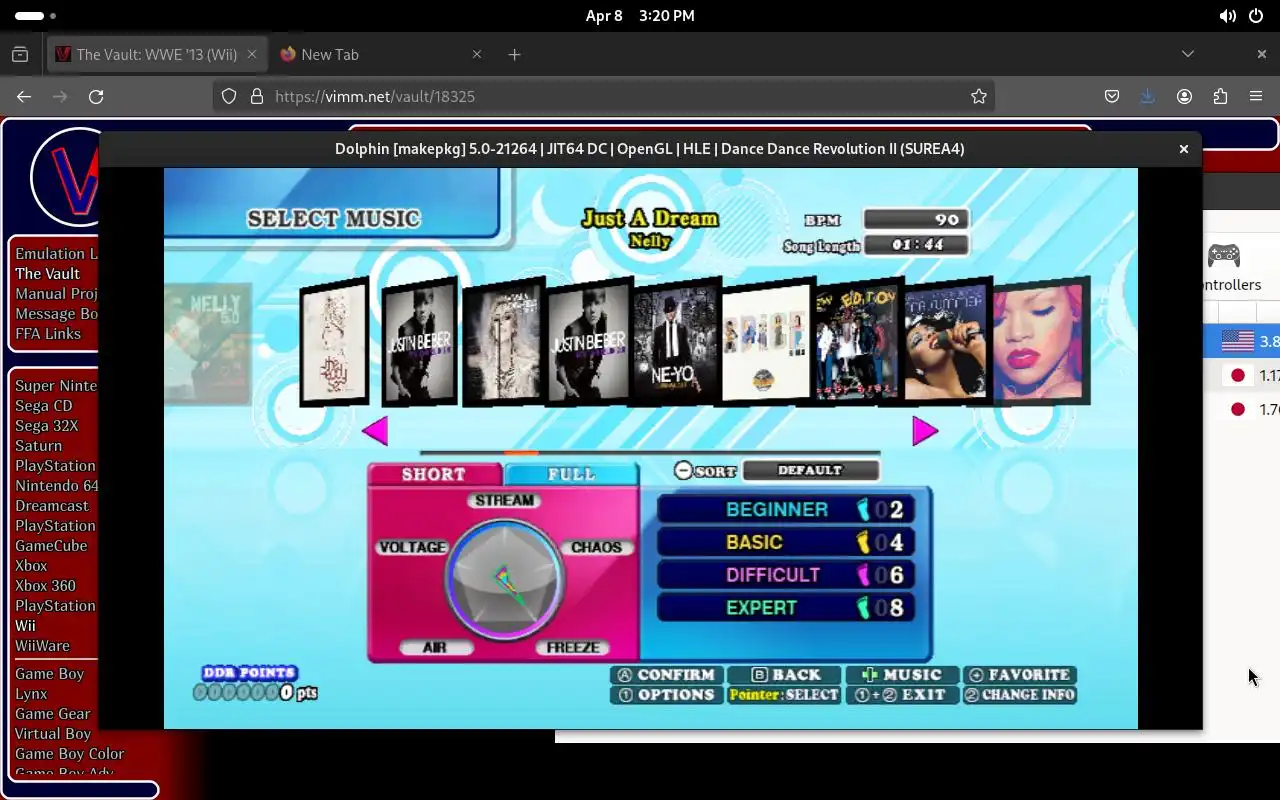Select the SHORT tab in game panel
1280x800 pixels.
click(x=434, y=474)
